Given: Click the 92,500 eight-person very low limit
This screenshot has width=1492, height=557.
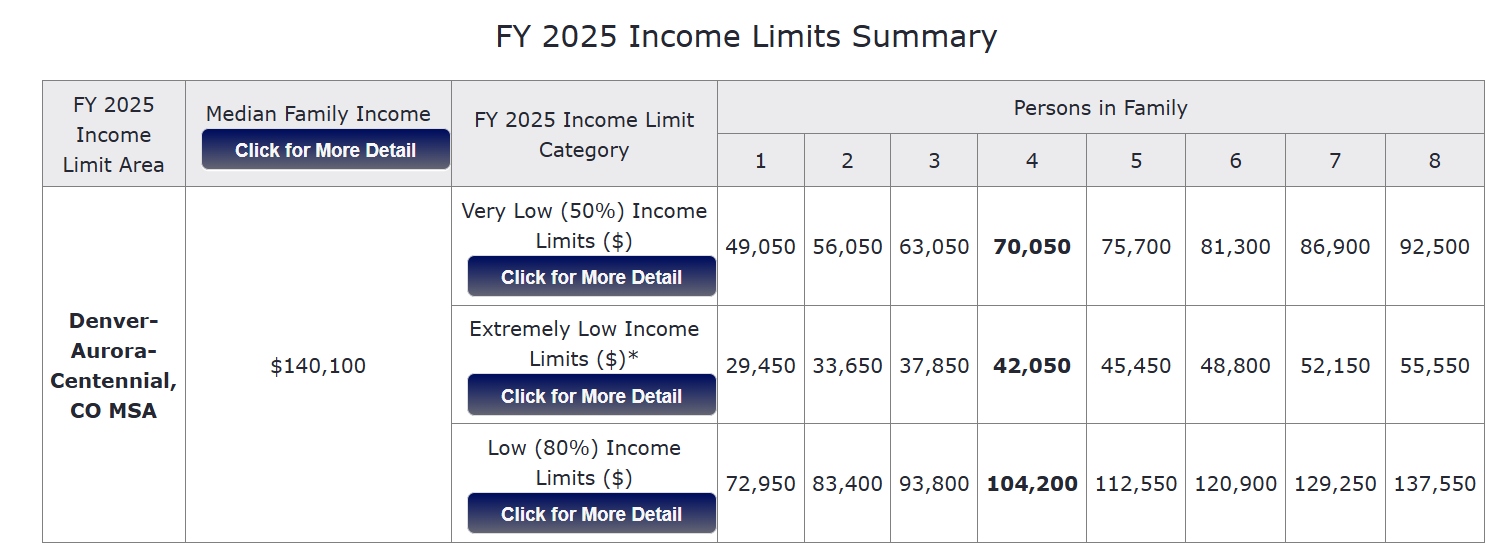Looking at the screenshot, I should coord(1434,247).
